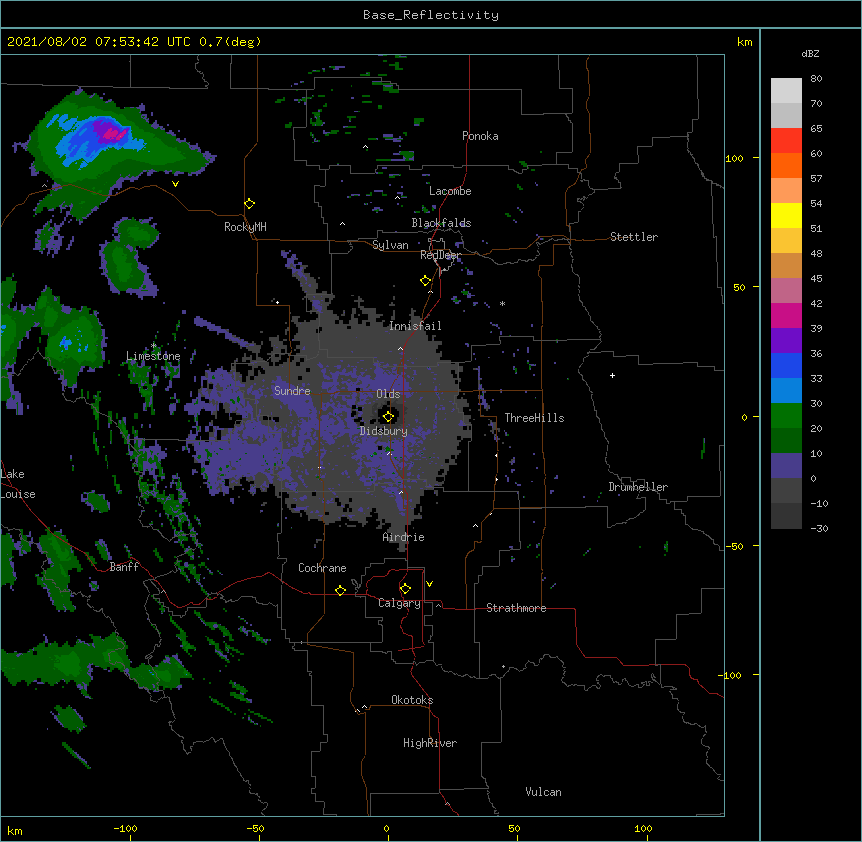Select the slate purple swatch between 10 and 0
The height and width of the screenshot is (842, 862).
pos(786,466)
